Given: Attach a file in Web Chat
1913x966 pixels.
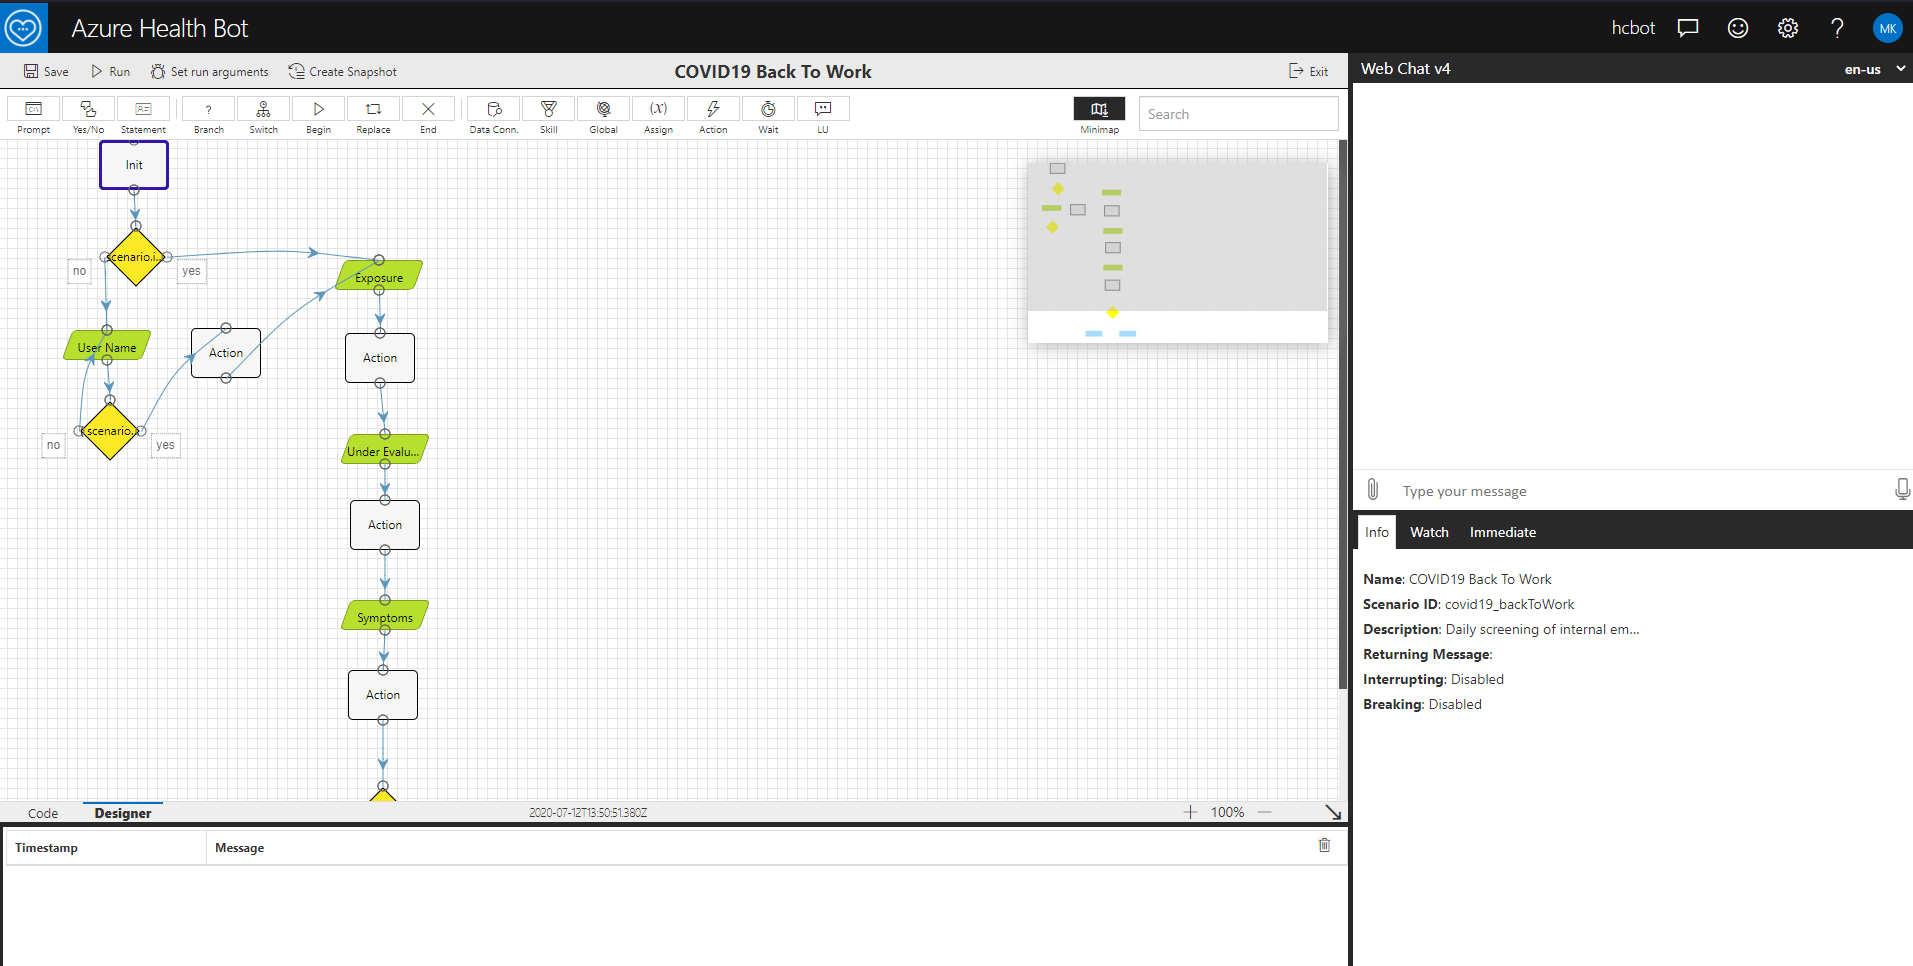Looking at the screenshot, I should [x=1373, y=489].
